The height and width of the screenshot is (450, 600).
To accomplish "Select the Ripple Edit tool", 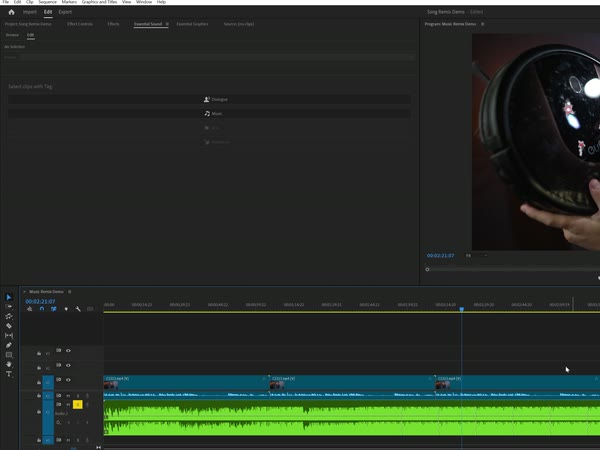I will click(9, 316).
